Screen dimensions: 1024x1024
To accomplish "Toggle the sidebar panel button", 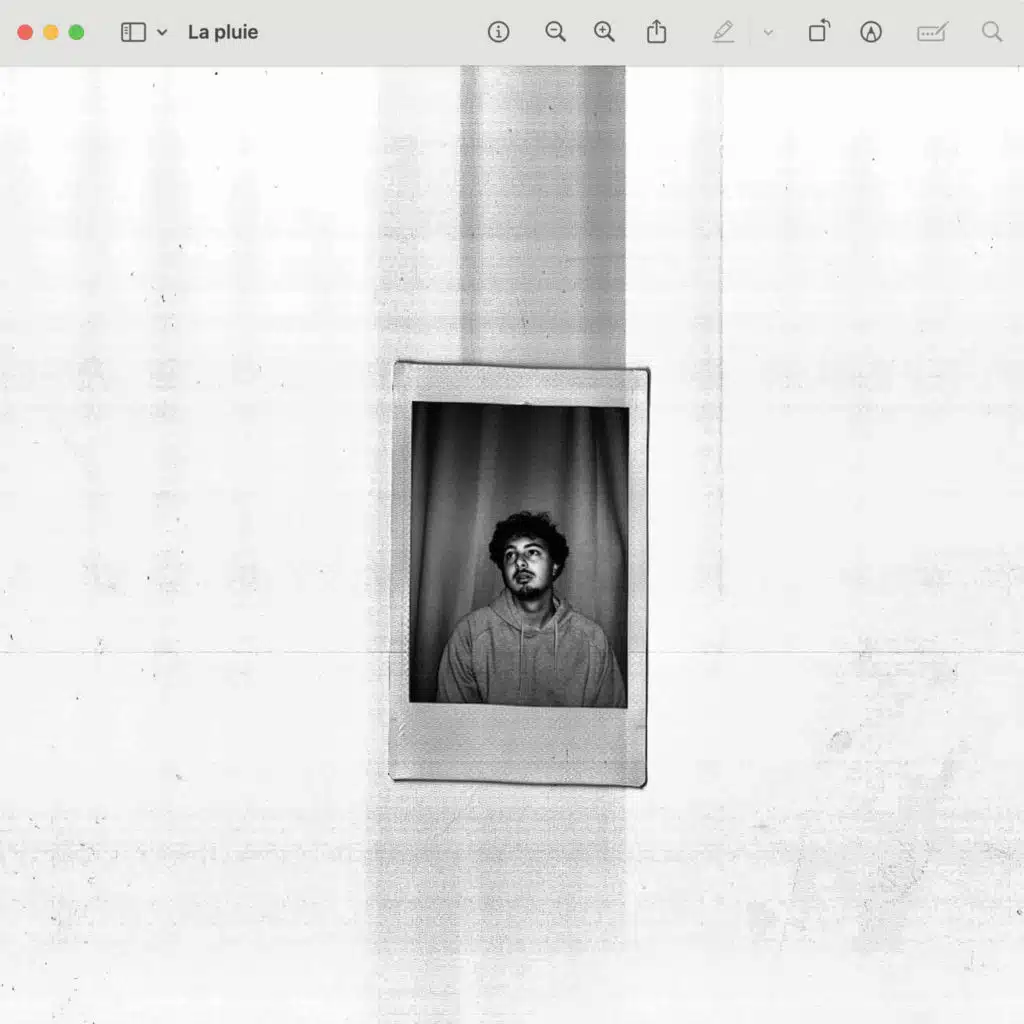I will click(x=133, y=32).
